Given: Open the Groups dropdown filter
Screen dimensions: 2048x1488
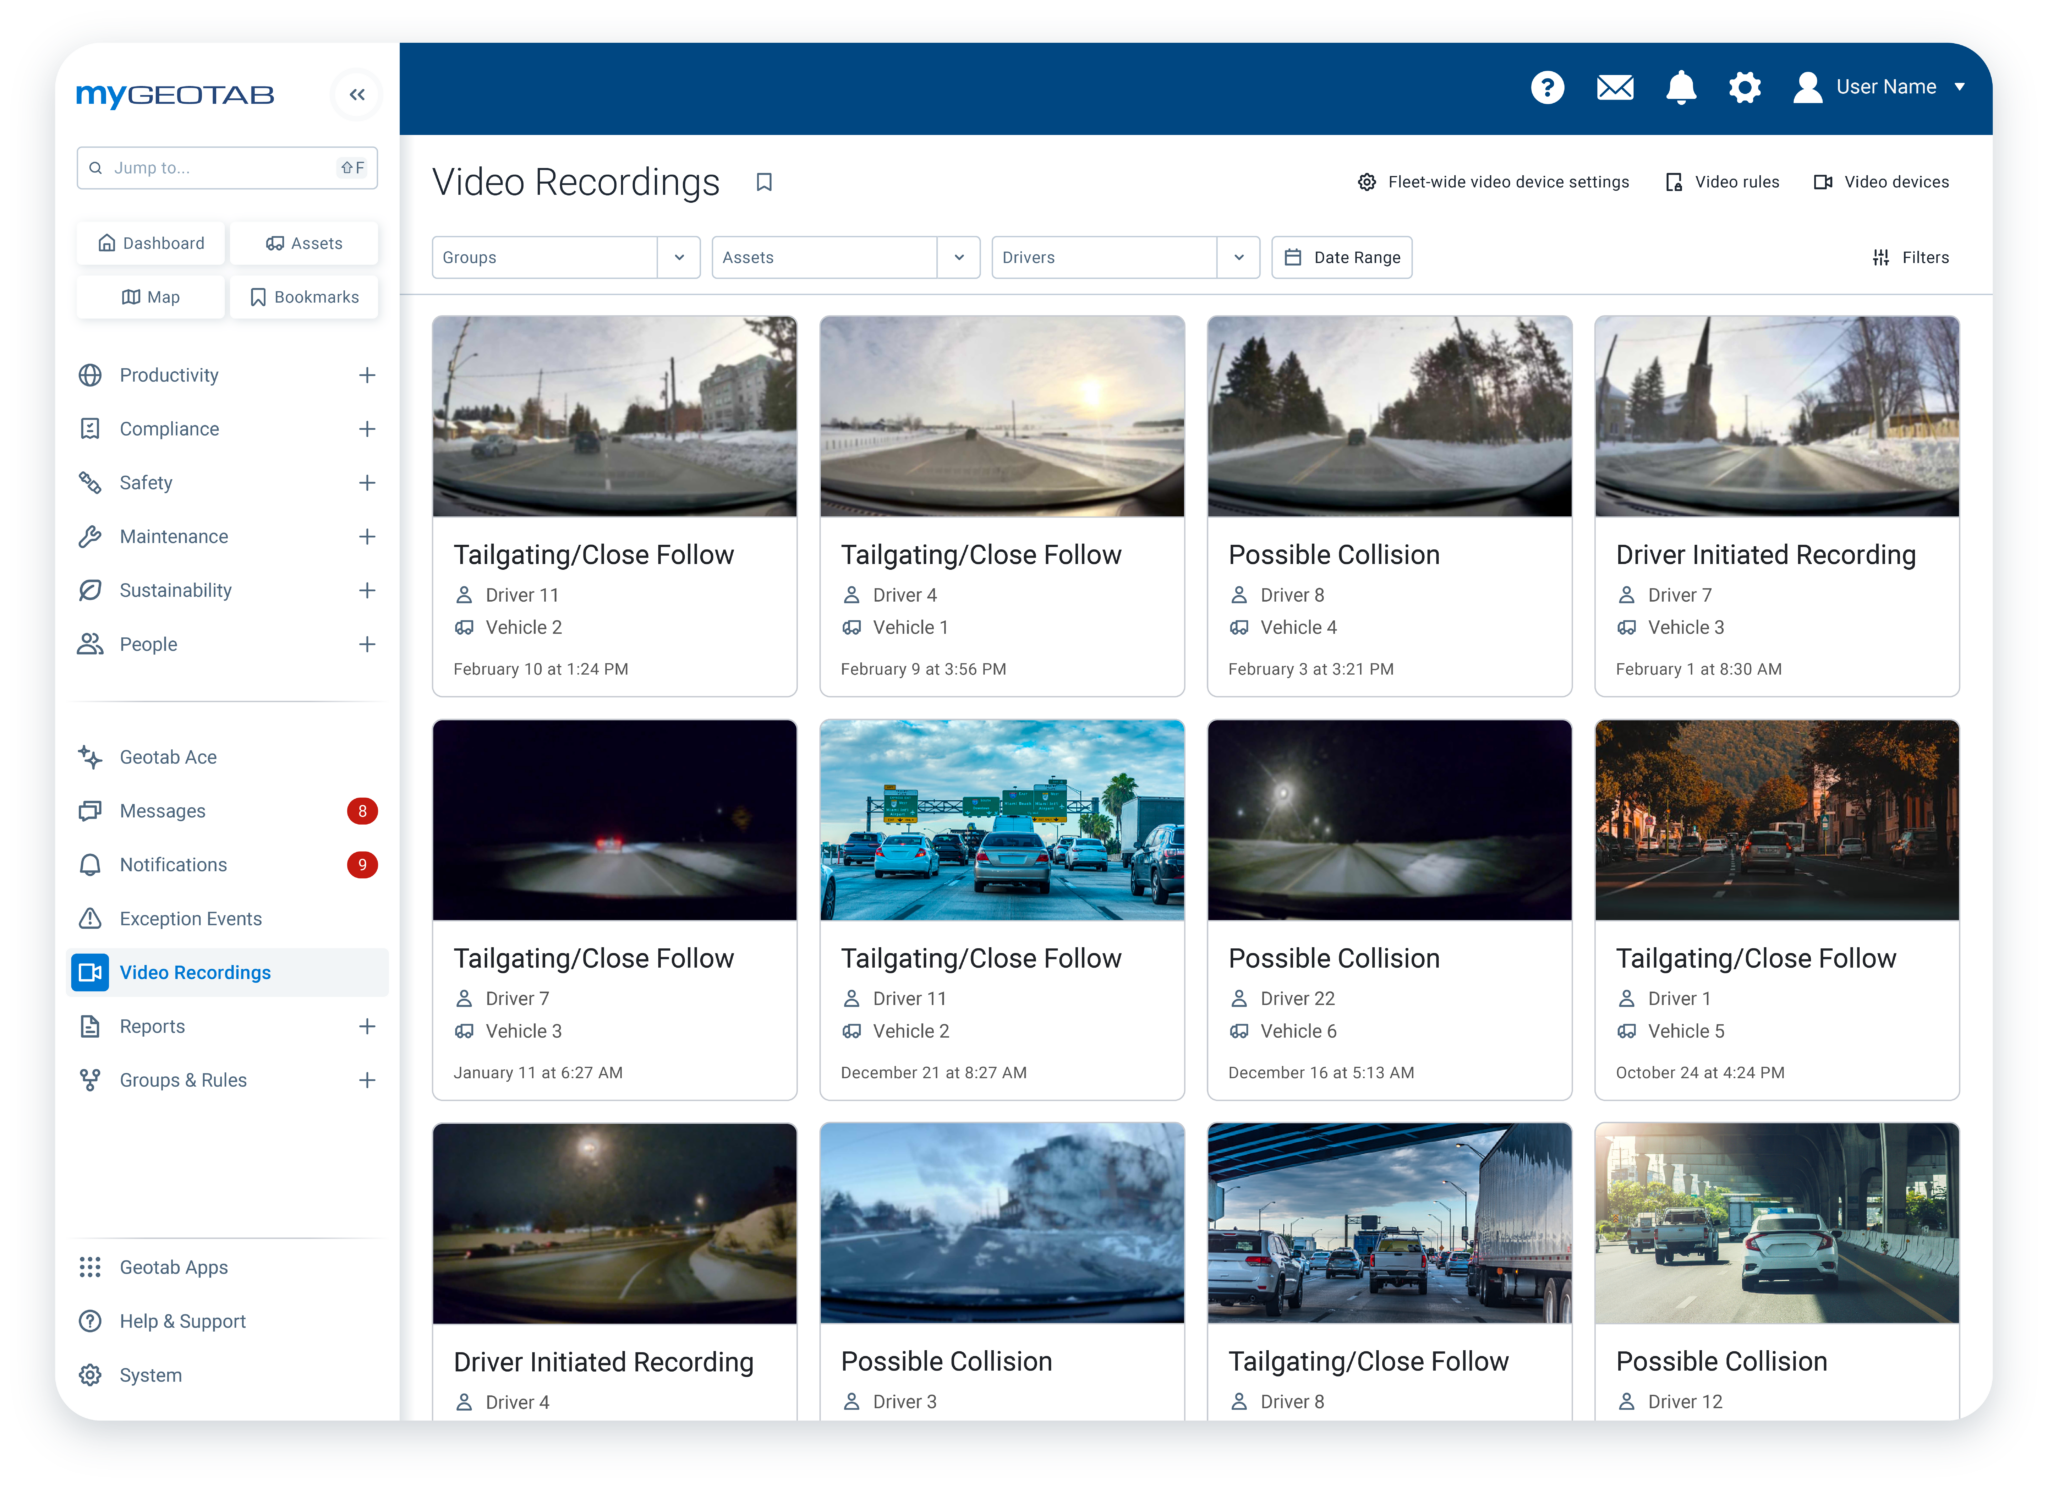Looking at the screenshot, I should pyautogui.click(x=566, y=257).
